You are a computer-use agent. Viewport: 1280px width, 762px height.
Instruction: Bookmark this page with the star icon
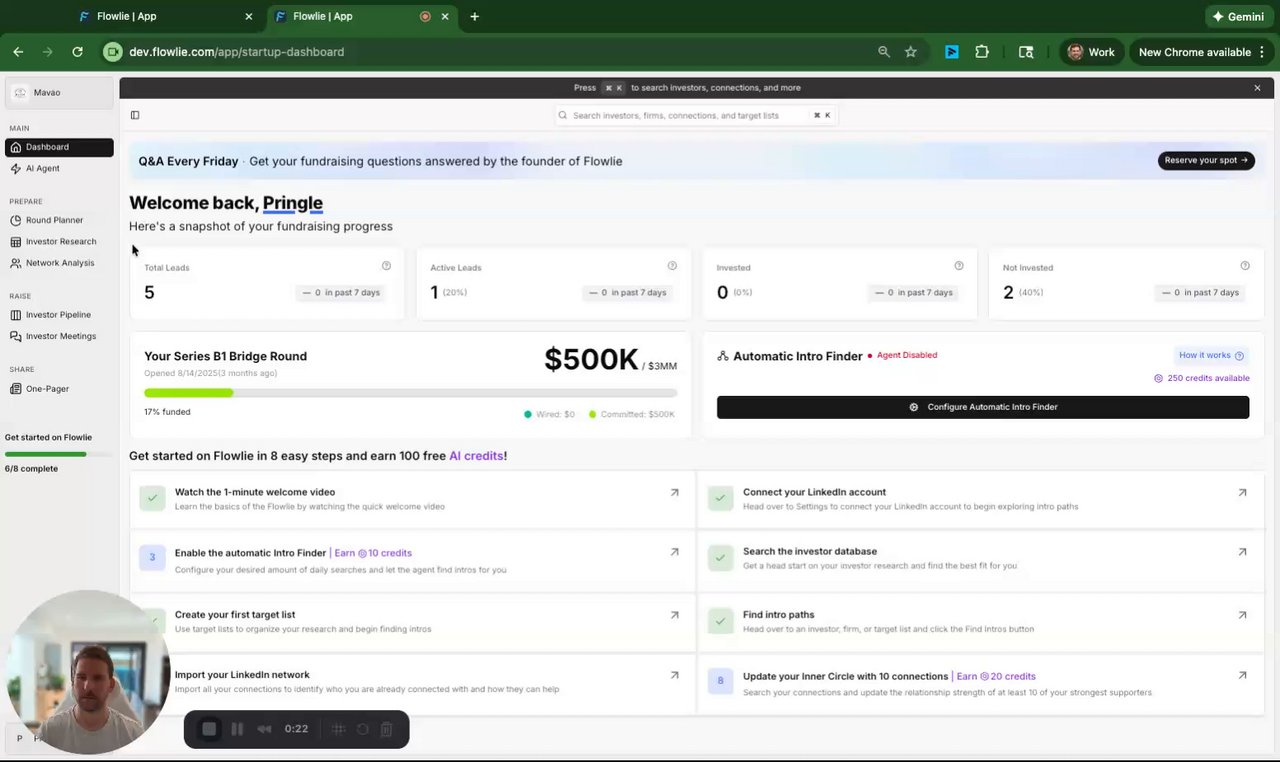coord(910,52)
